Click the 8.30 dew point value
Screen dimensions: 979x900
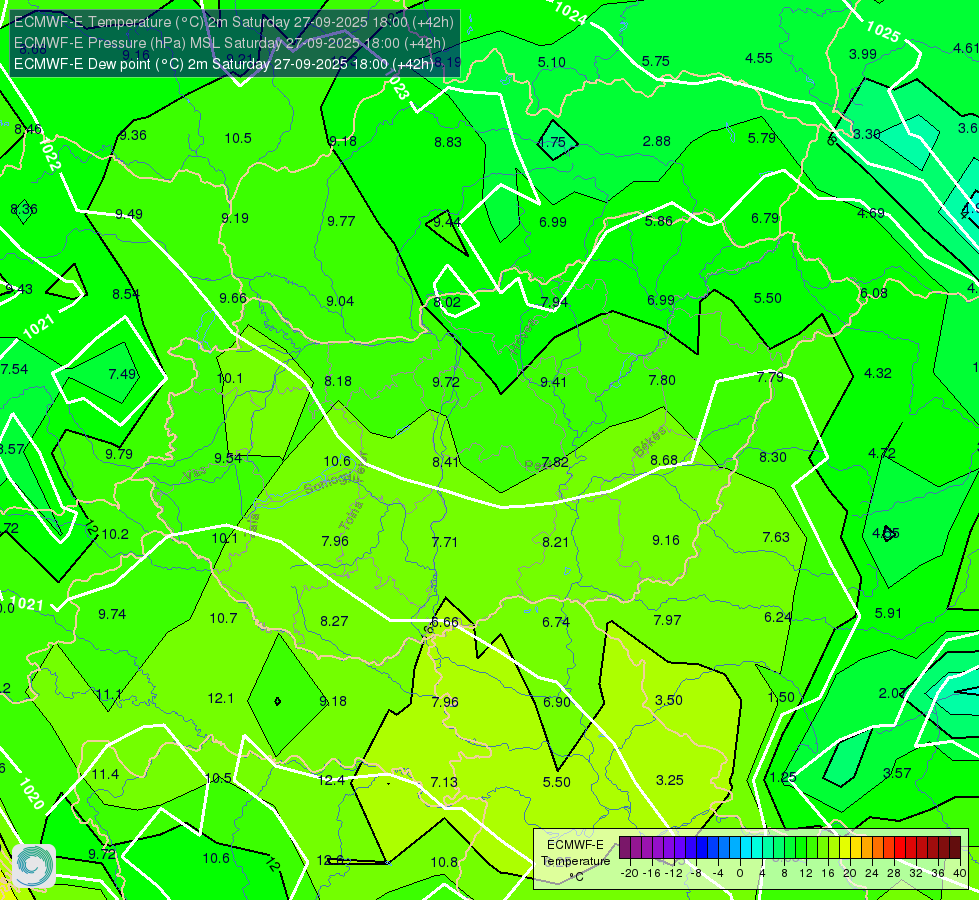click(773, 457)
